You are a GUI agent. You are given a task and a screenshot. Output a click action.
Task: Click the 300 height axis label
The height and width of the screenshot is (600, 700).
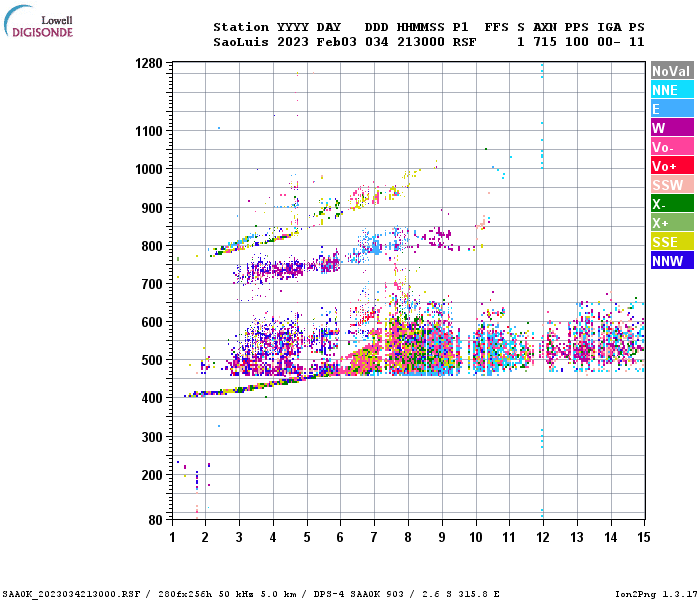click(152, 437)
